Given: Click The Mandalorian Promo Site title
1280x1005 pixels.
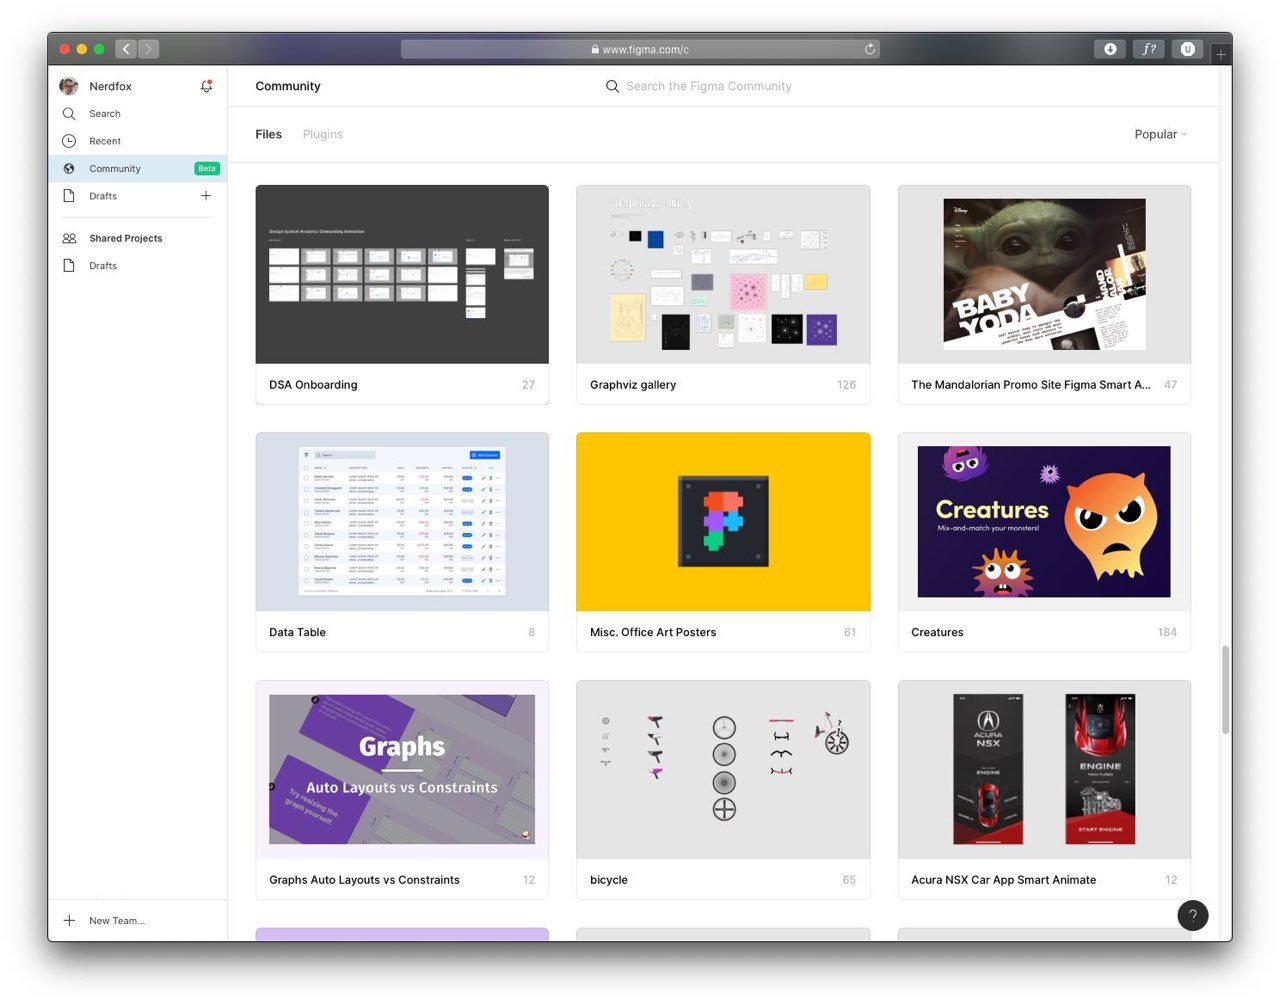Looking at the screenshot, I should click(x=1031, y=385).
